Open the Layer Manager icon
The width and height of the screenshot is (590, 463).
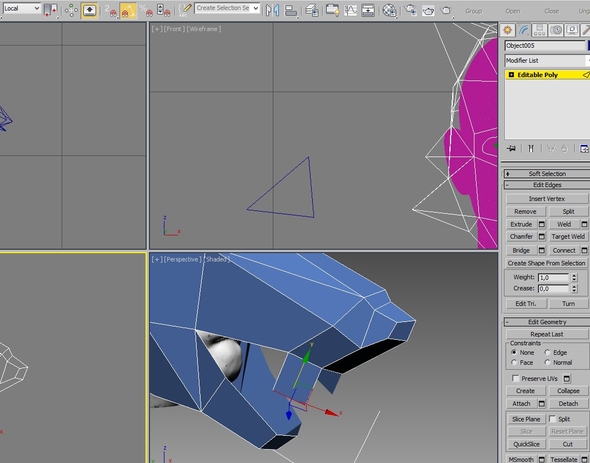[312, 10]
